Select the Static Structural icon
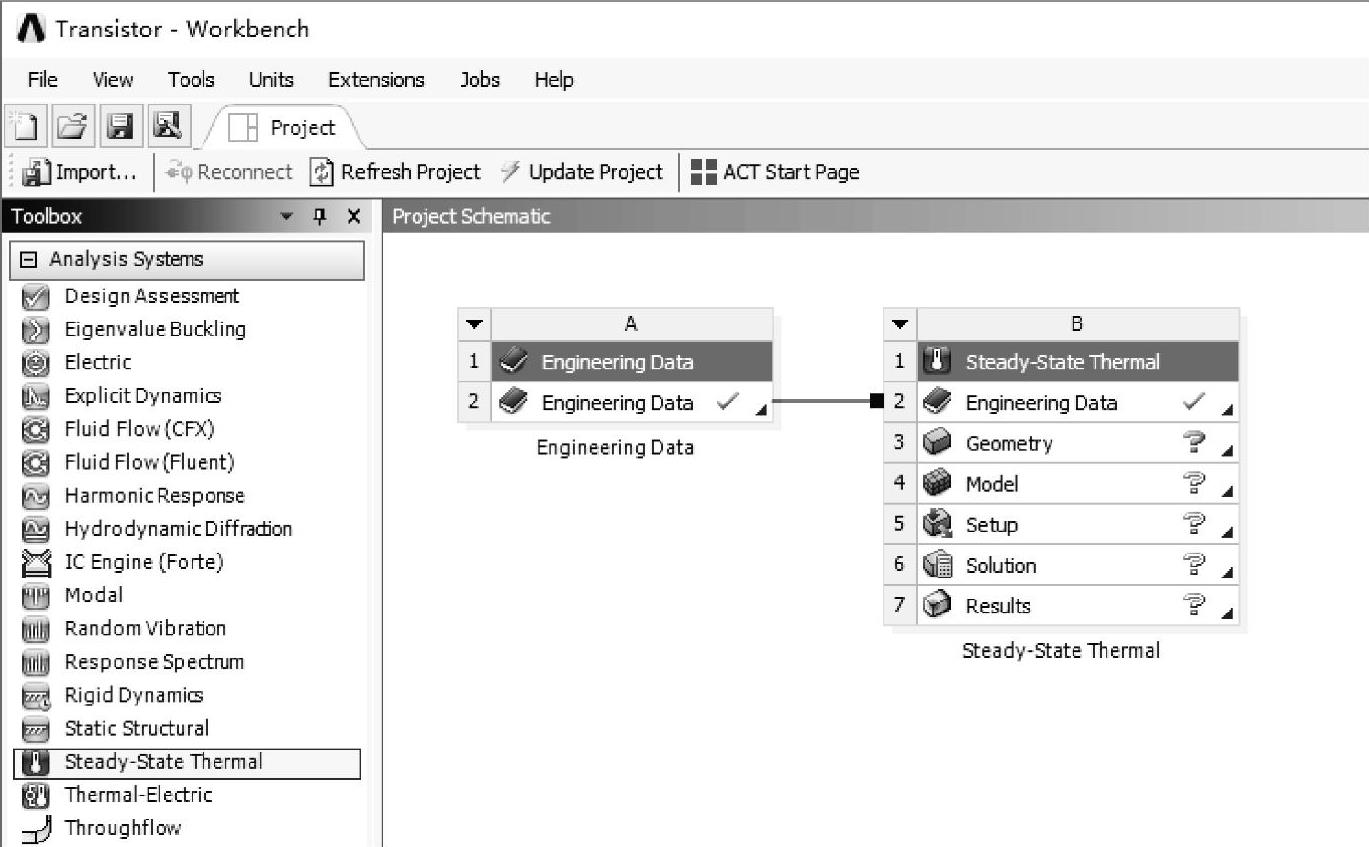The height and width of the screenshot is (847, 1369). [x=36, y=729]
